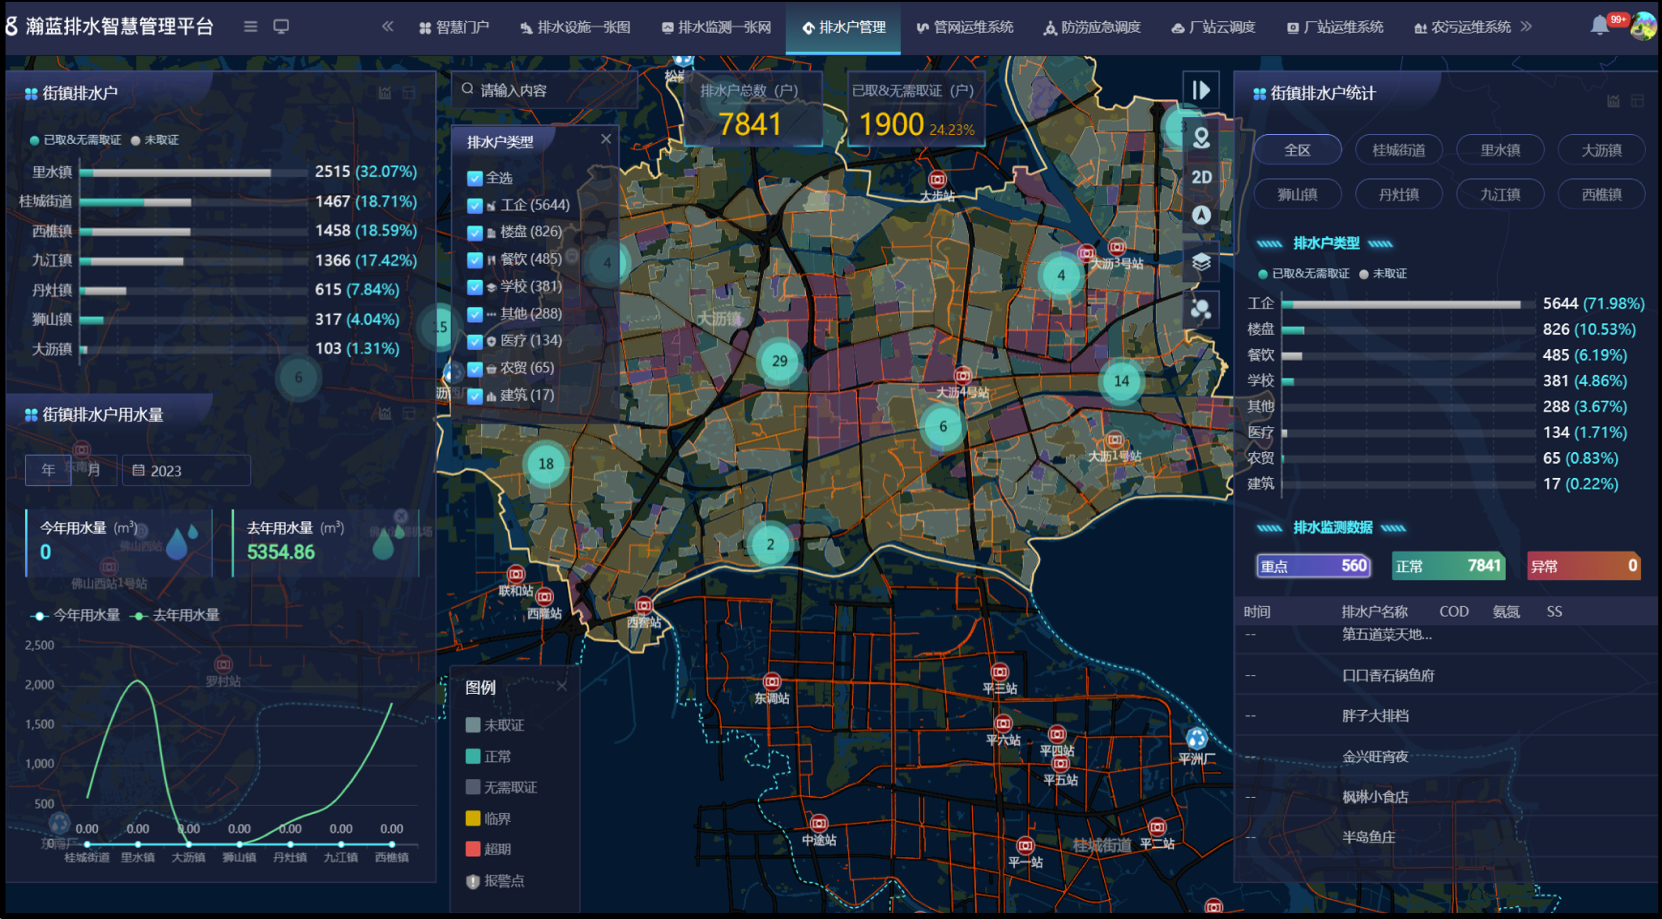1662x919 pixels.
Task: Select the 年 period toggle
Action: pyautogui.click(x=48, y=470)
